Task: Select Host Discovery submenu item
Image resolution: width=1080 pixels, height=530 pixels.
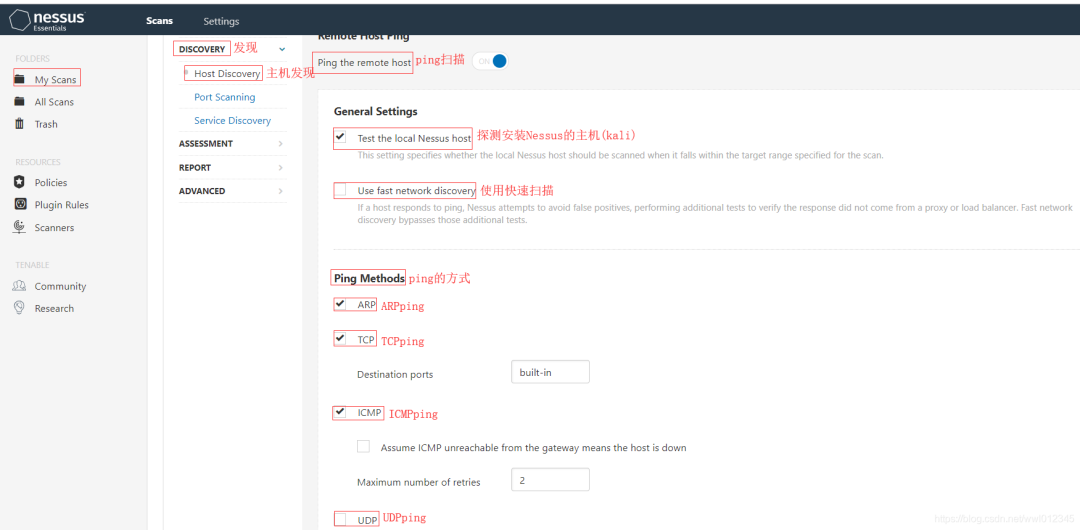Action: coord(227,73)
